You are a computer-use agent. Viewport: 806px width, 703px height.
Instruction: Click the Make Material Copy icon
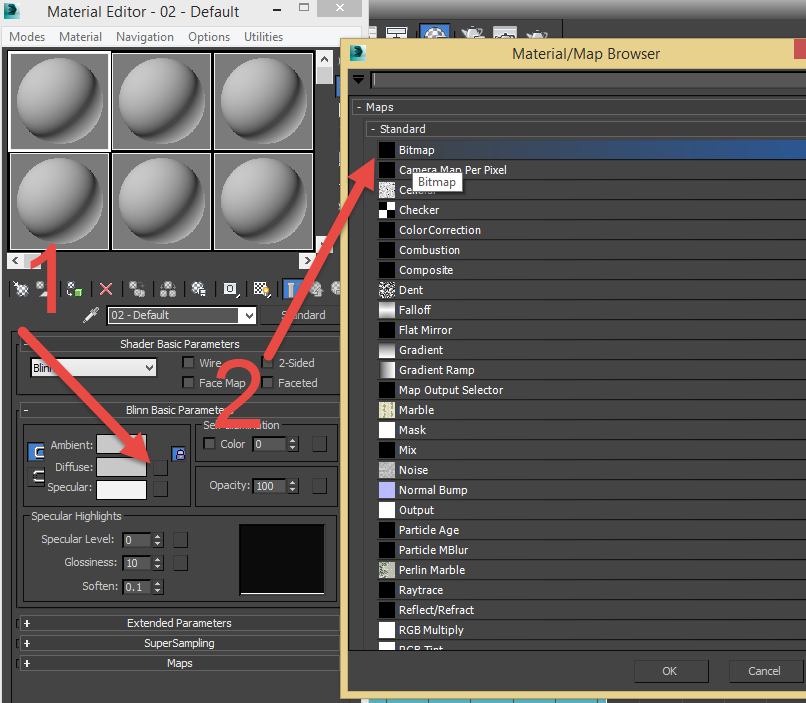[137, 289]
